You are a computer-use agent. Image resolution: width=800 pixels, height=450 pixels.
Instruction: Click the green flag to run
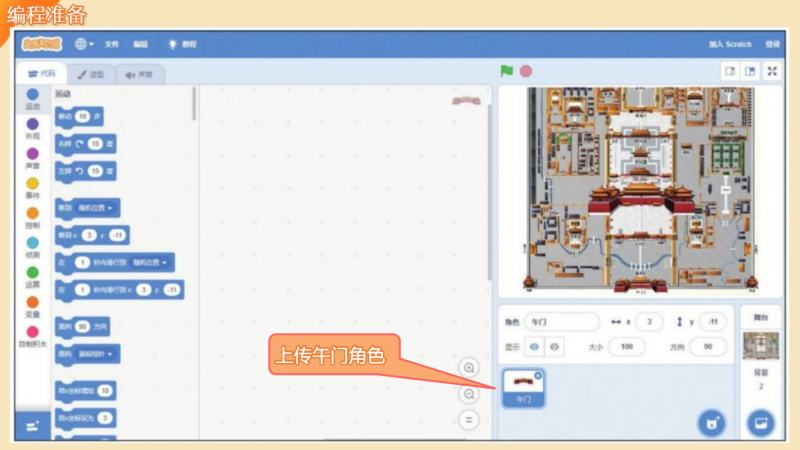[x=507, y=71]
